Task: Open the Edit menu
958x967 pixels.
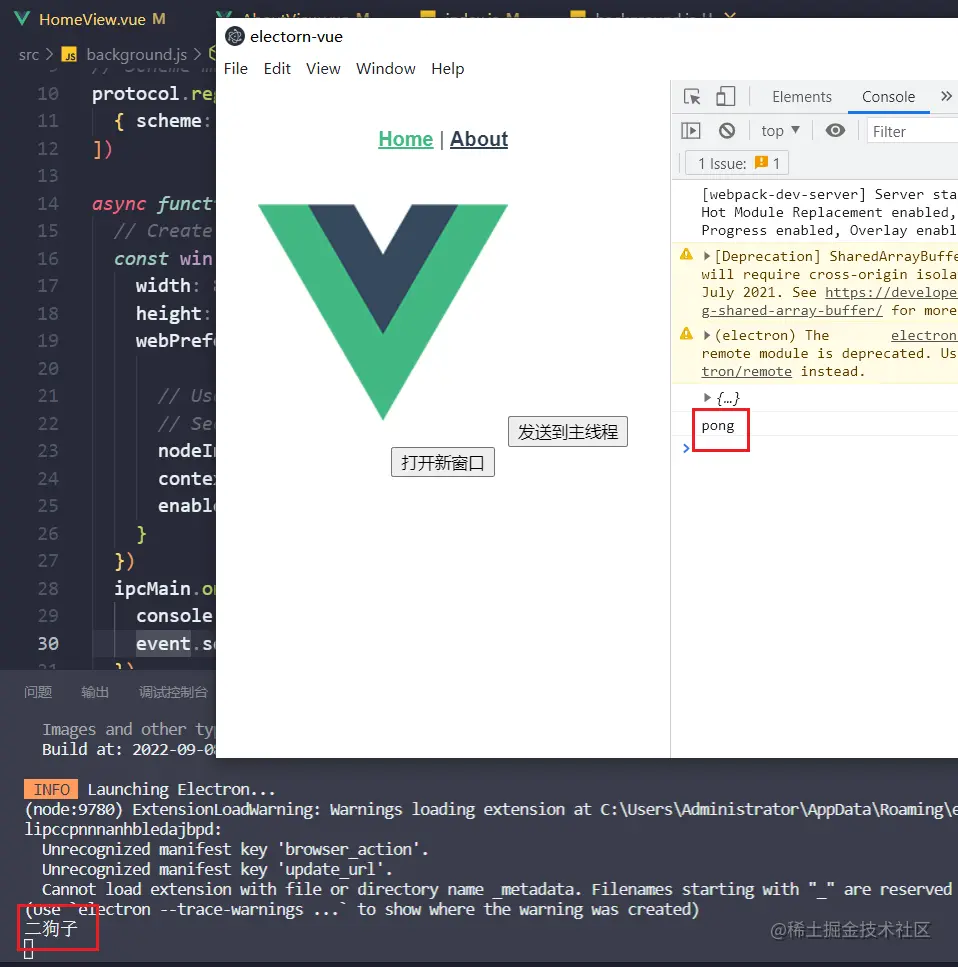Action: 277,68
